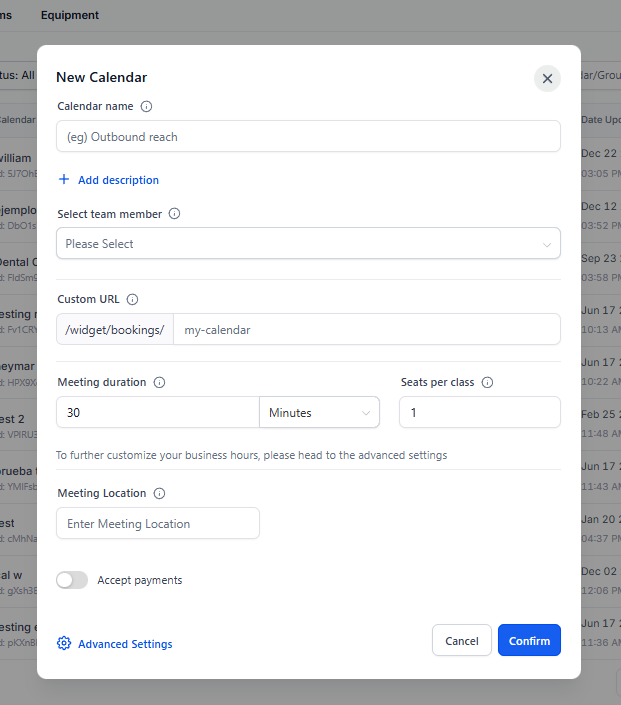The width and height of the screenshot is (621, 705).
Task: Click info icon beside Calendar name
Action: pyautogui.click(x=146, y=106)
